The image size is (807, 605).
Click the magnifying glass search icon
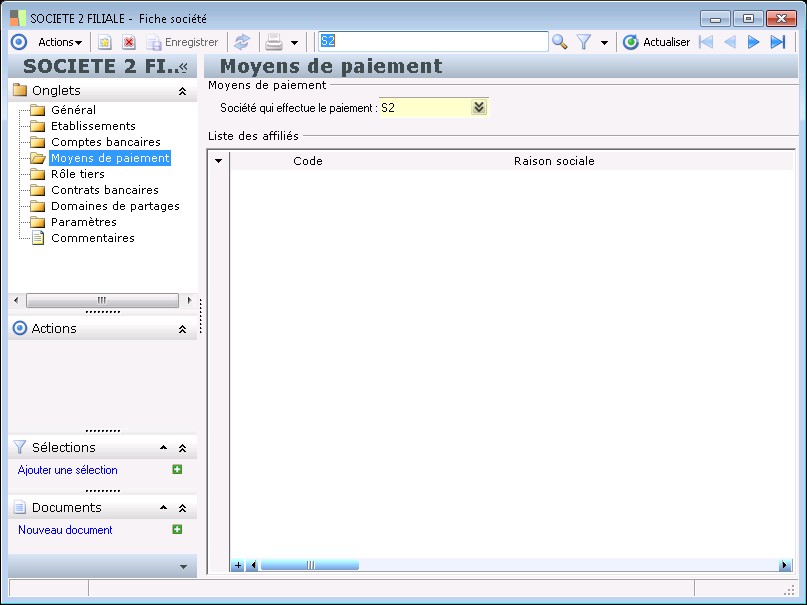pyautogui.click(x=560, y=42)
